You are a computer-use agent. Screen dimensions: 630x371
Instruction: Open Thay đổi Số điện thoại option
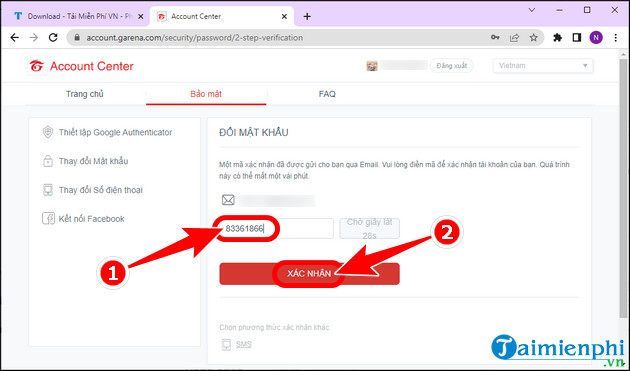tap(100, 190)
